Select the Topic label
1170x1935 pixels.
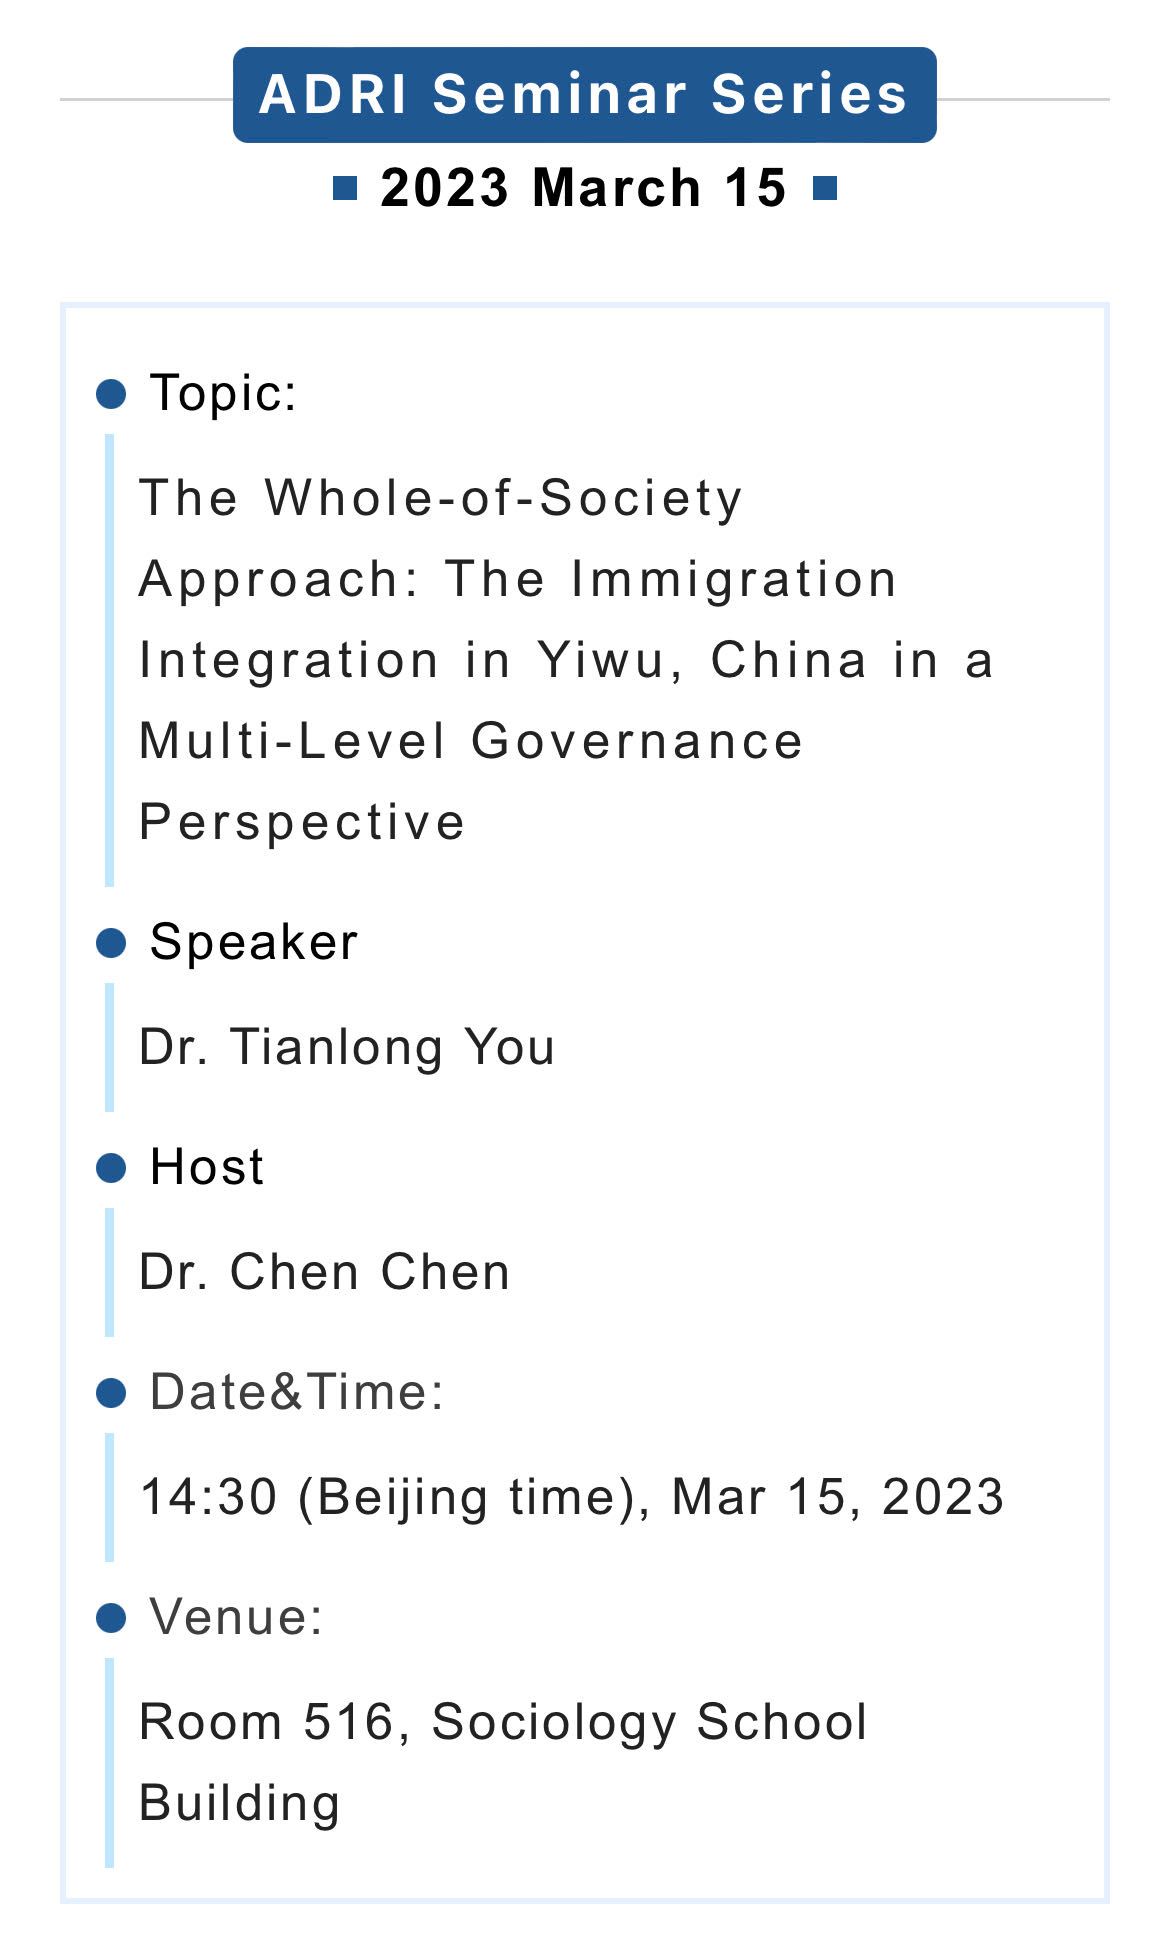coord(223,392)
